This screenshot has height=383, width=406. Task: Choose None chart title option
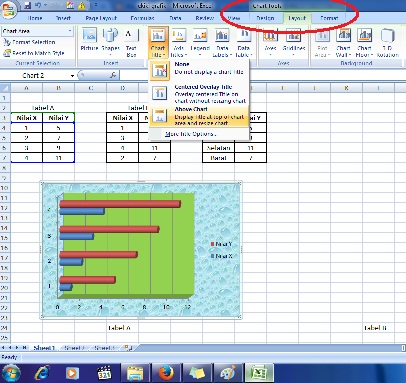(199, 70)
